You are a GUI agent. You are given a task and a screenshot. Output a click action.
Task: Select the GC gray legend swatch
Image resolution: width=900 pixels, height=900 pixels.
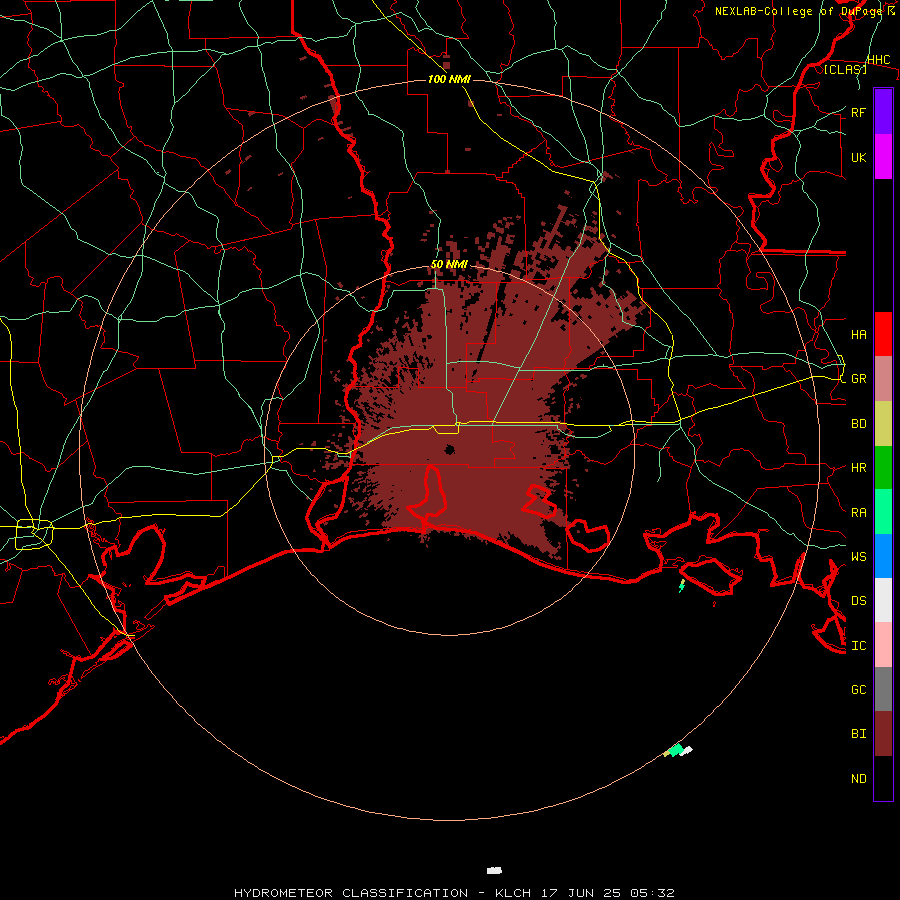(883, 689)
